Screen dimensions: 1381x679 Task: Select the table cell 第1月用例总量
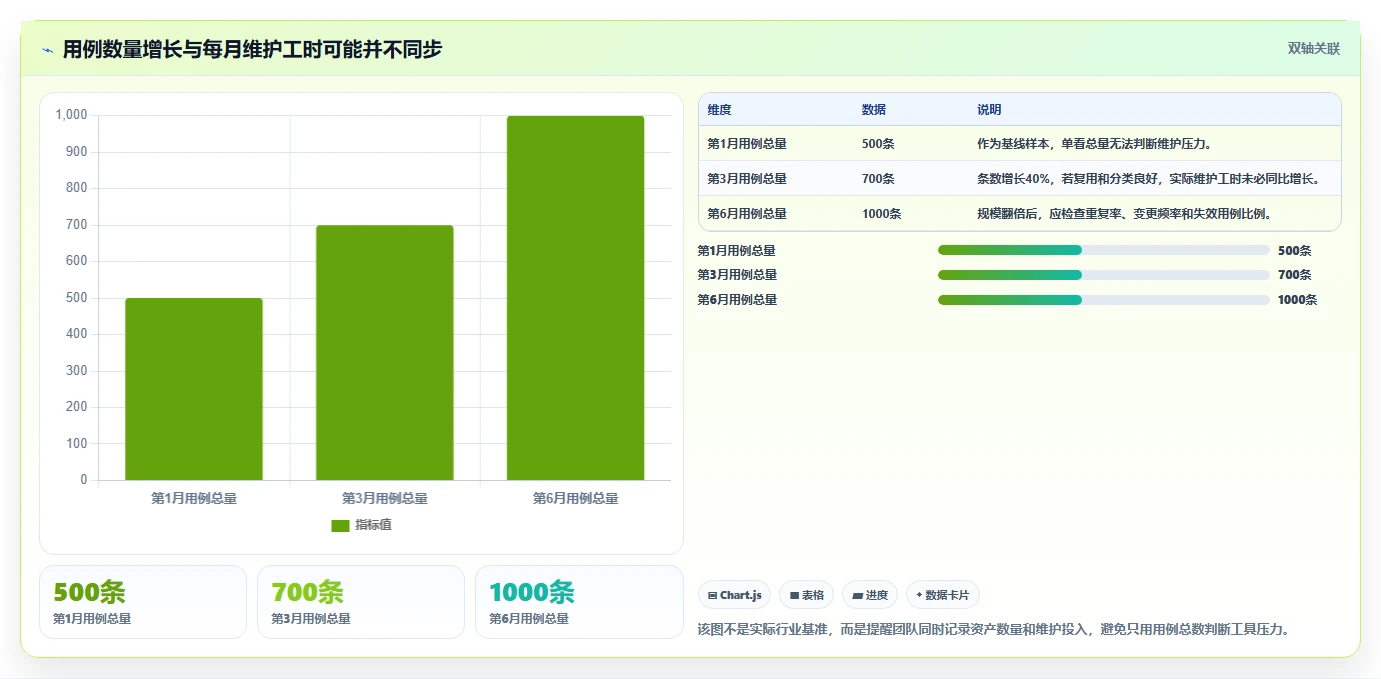747,144
